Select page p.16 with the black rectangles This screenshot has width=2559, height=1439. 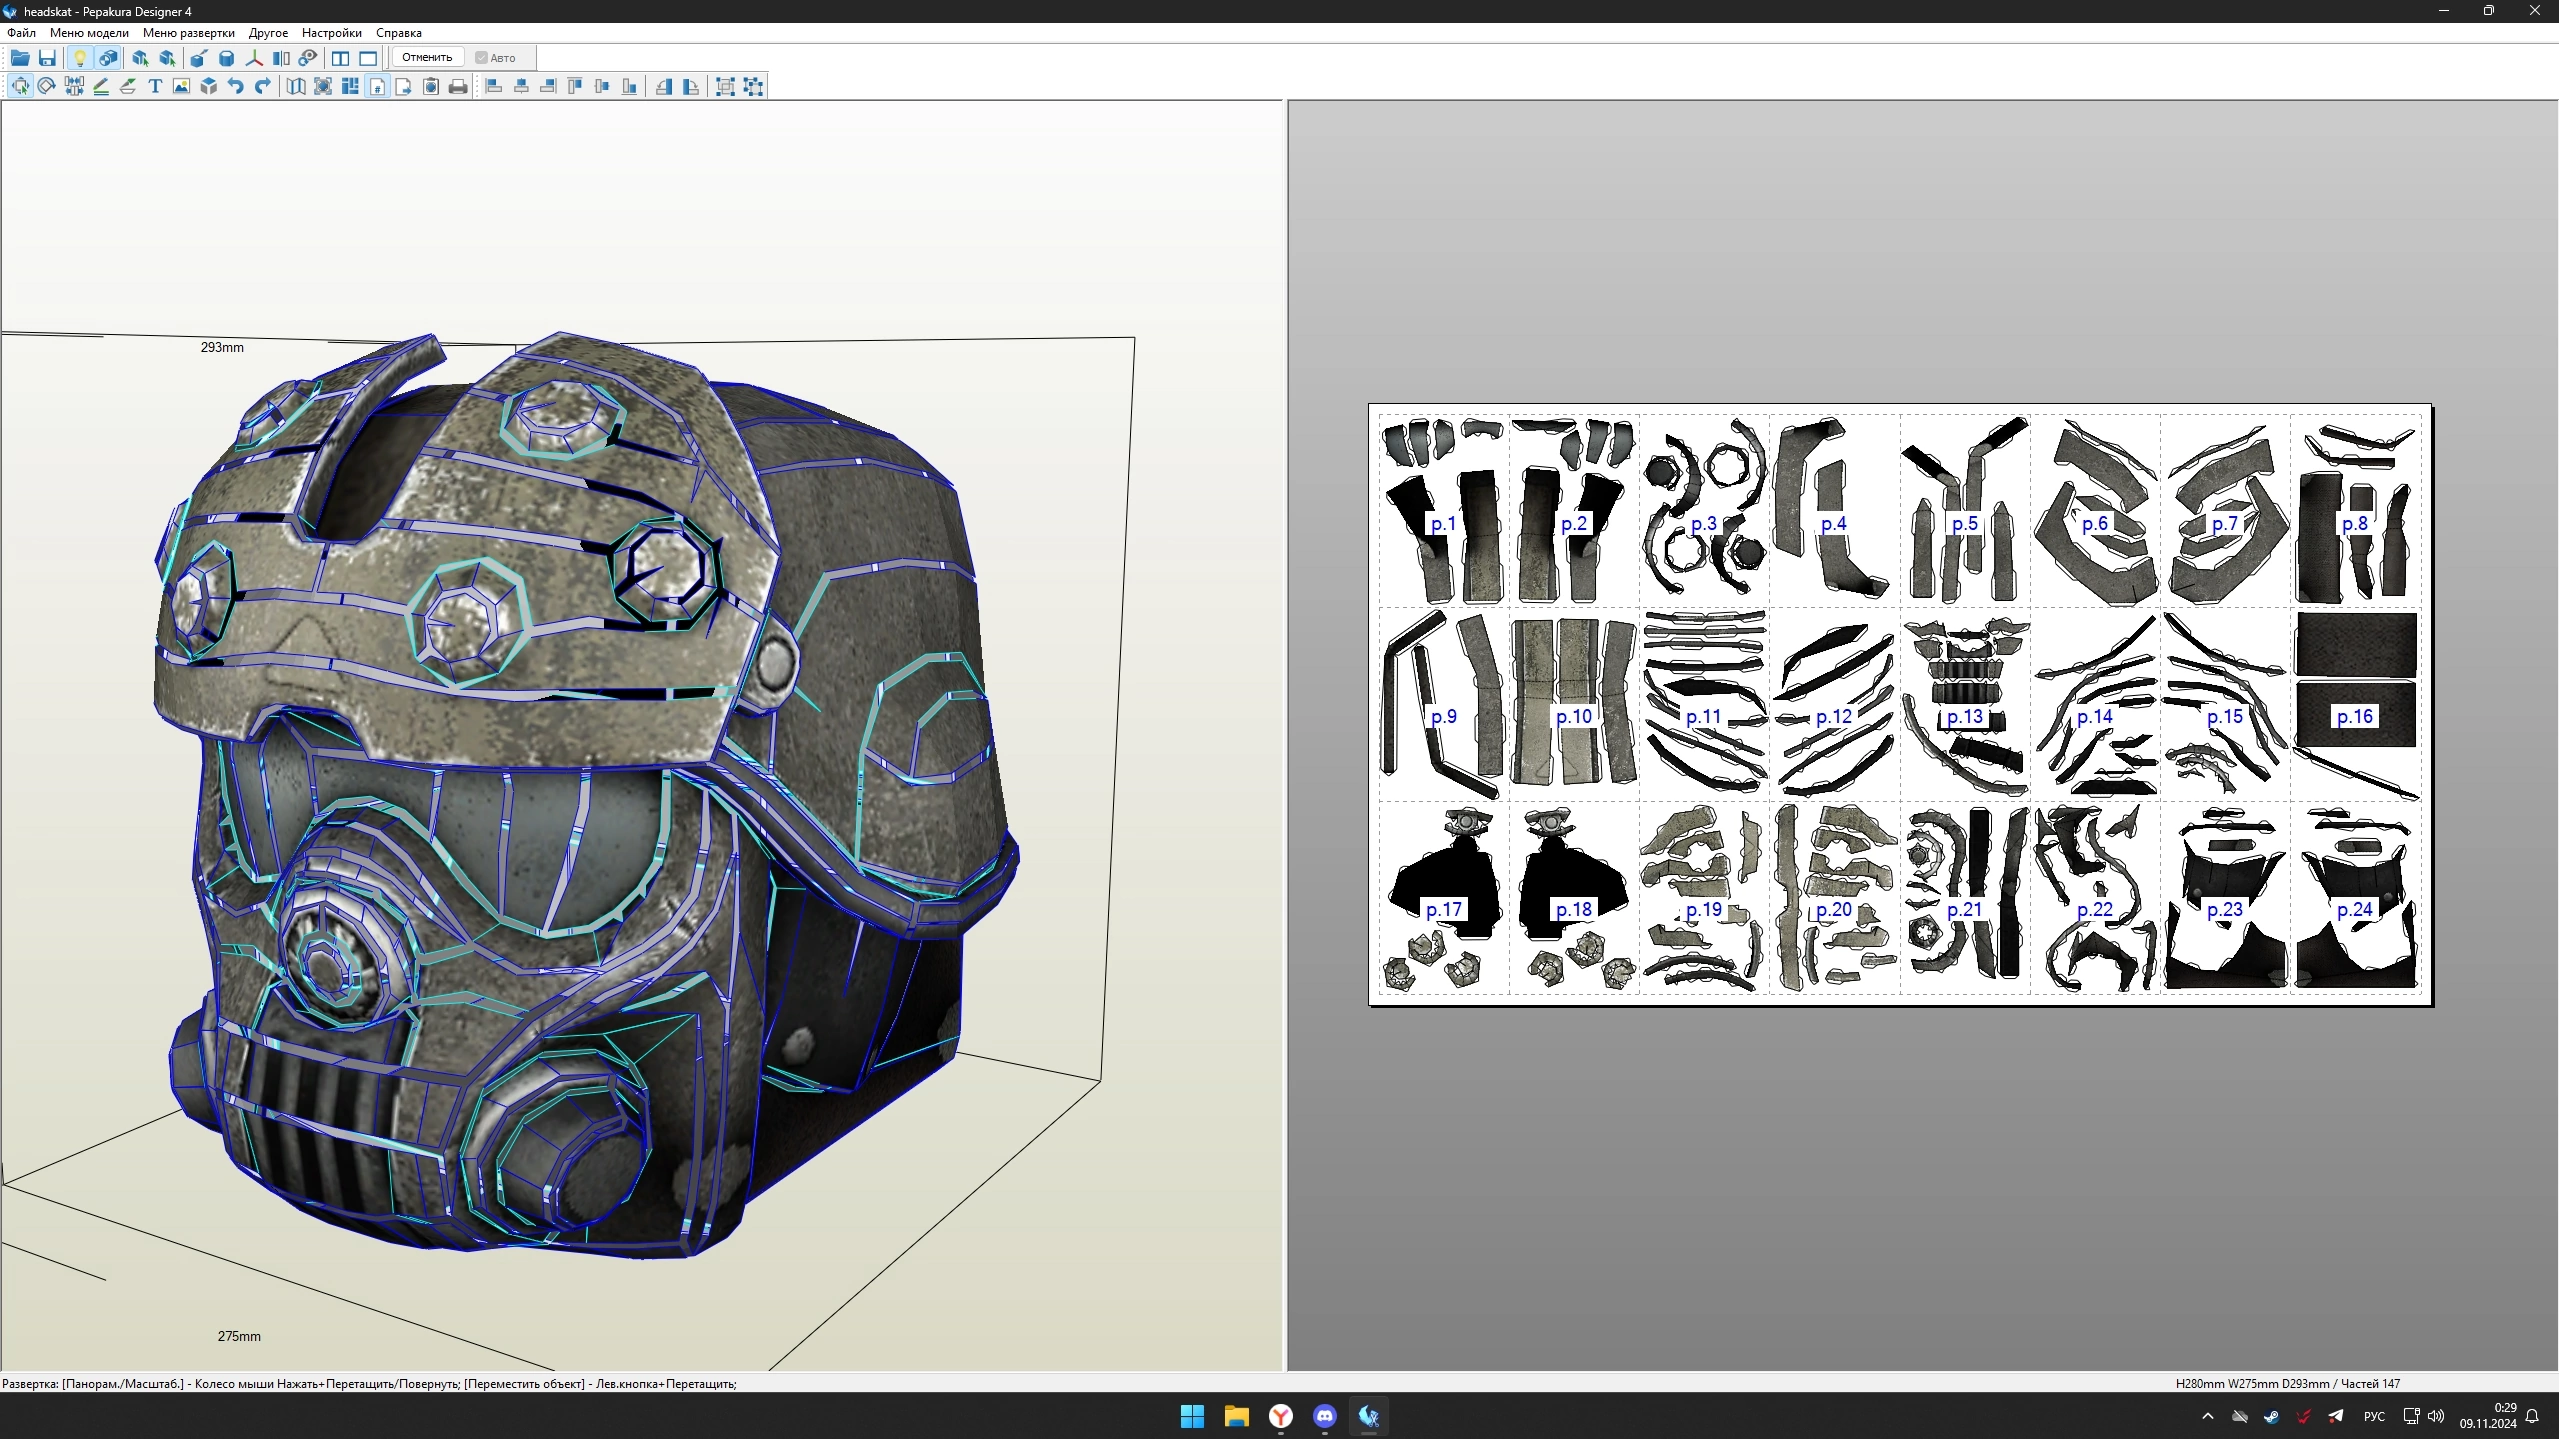tap(2356, 703)
